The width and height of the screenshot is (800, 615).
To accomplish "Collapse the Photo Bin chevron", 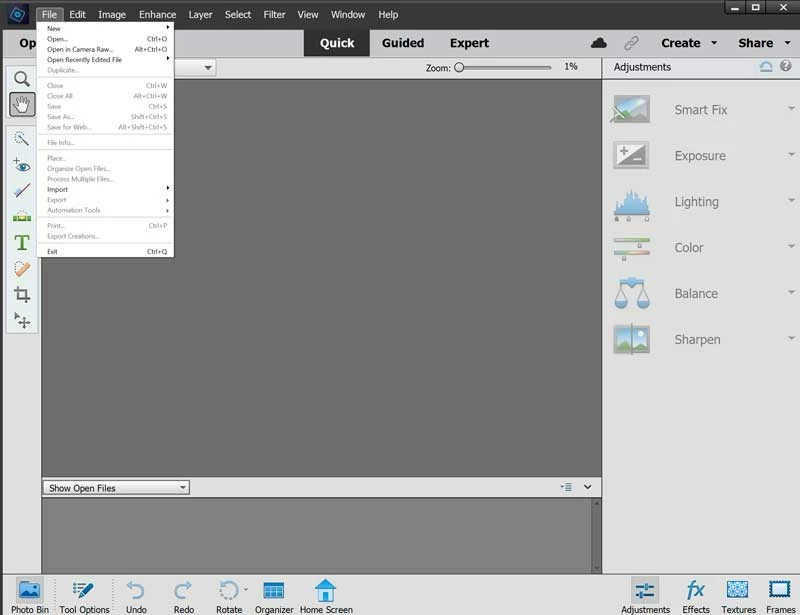I will coord(588,487).
